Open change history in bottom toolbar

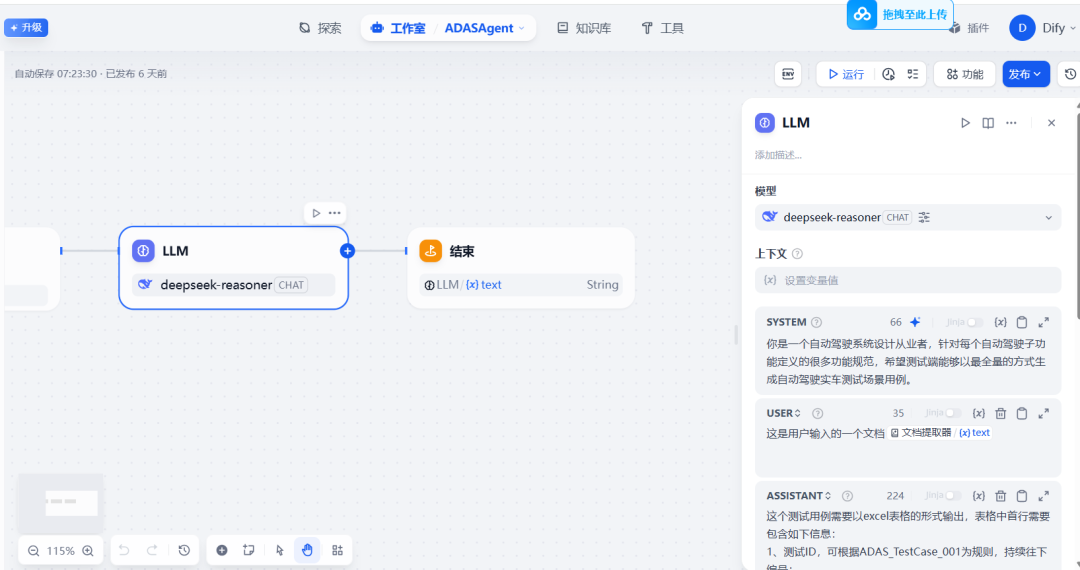point(184,550)
